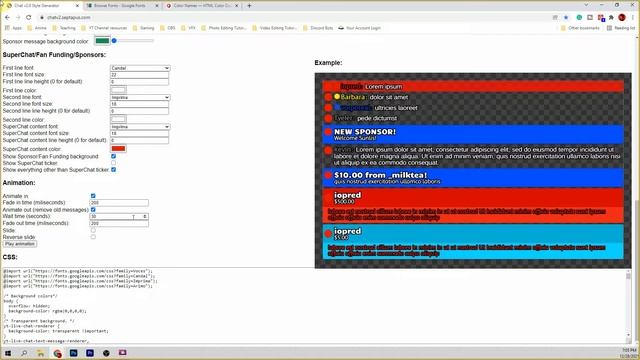
Task: Click the Wait time spinner arrows
Action: 145,216
